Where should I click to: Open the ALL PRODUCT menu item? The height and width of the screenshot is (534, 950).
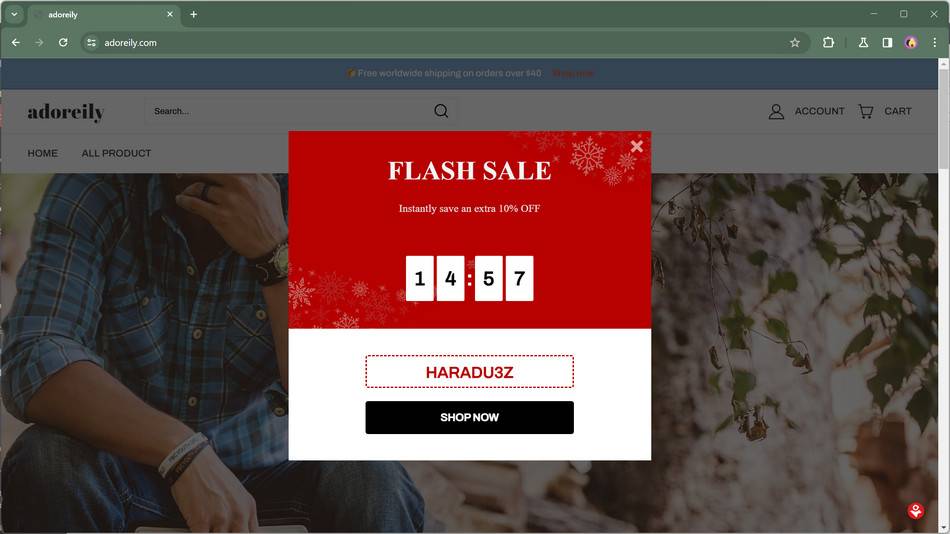116,153
